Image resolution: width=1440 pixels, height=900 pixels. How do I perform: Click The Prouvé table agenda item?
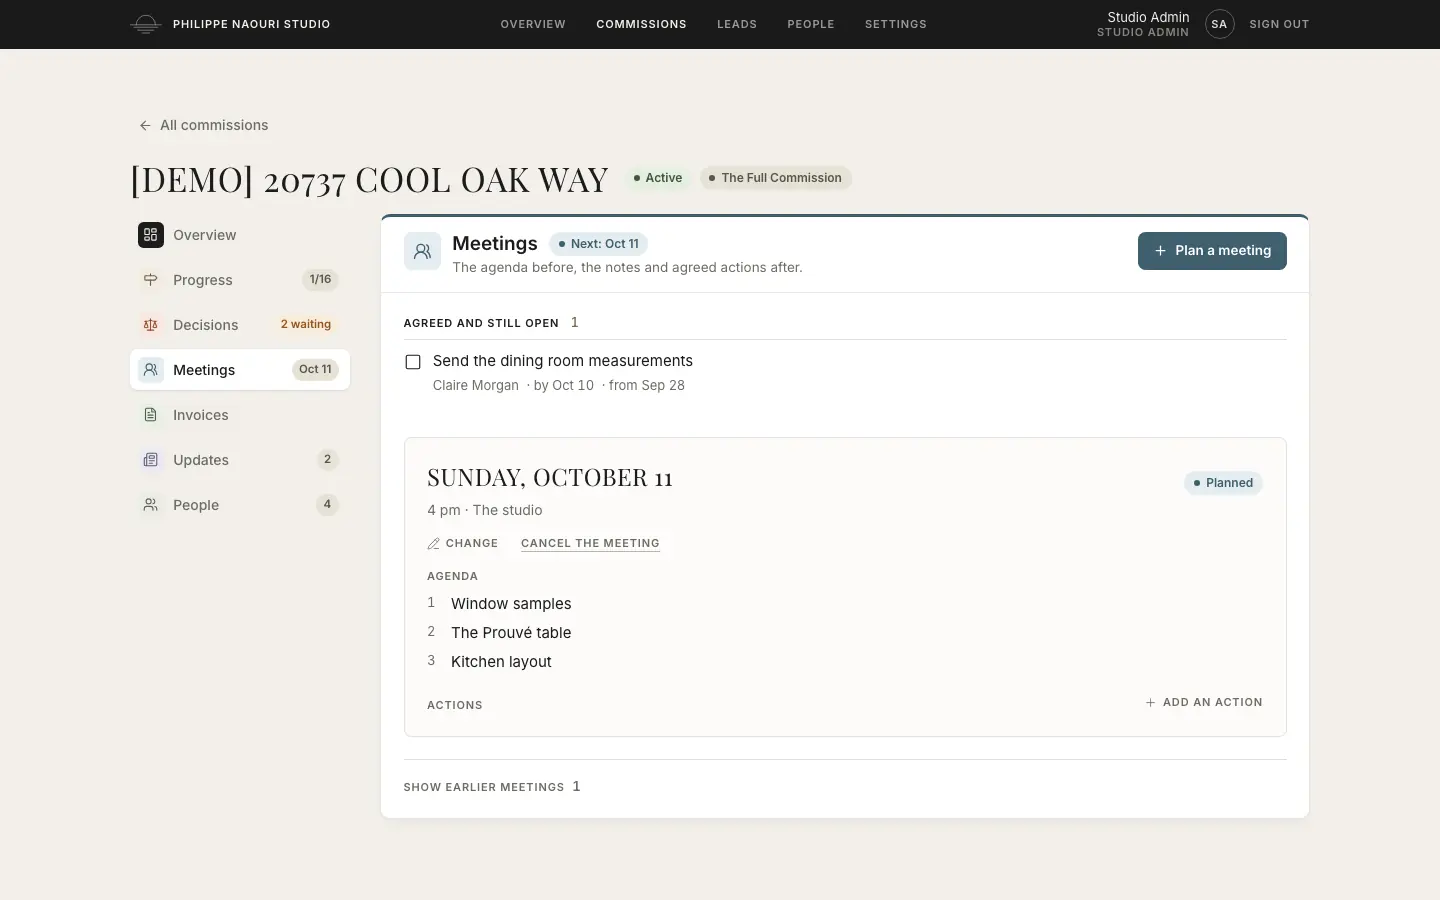coord(511,633)
